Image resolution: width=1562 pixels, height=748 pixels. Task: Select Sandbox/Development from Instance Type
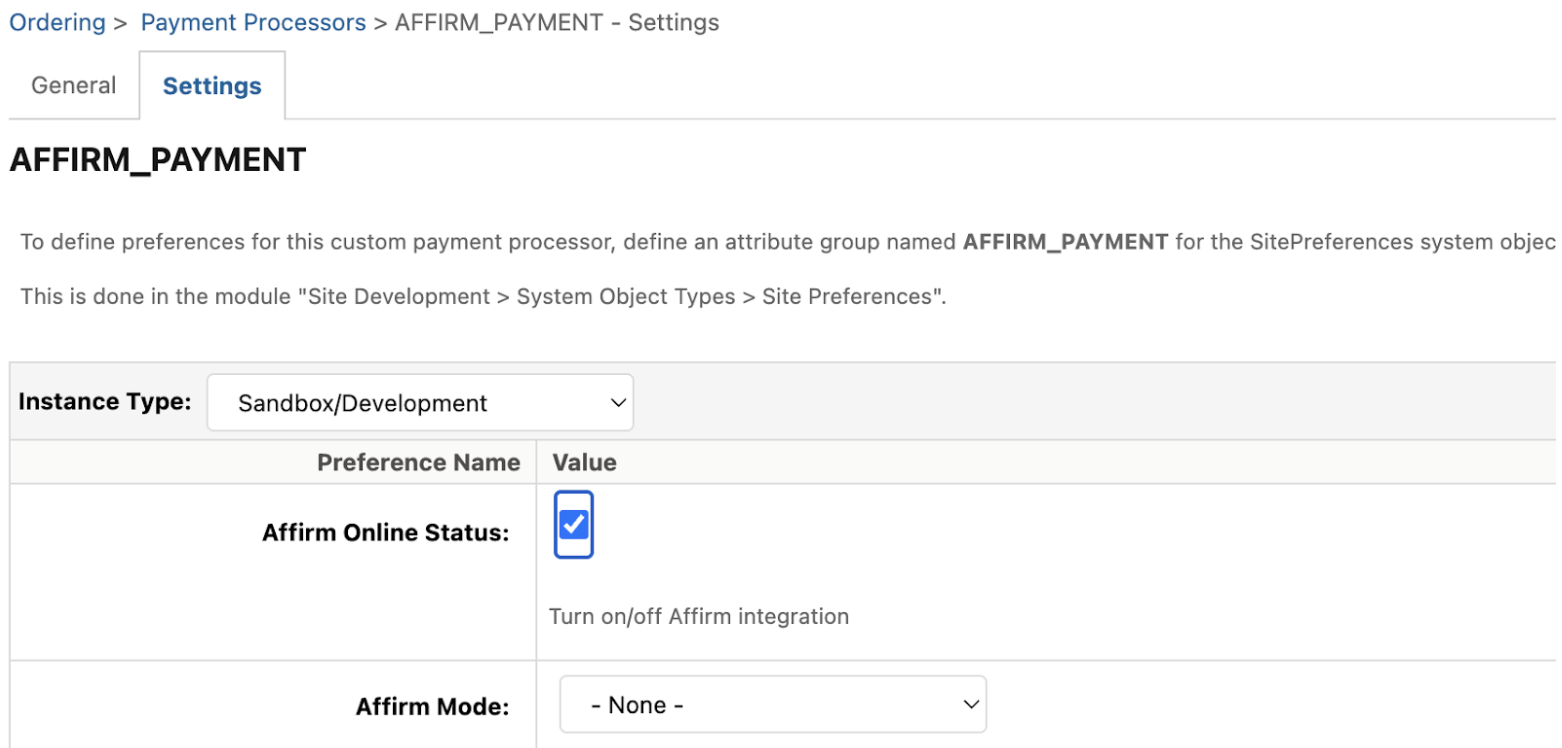420,403
